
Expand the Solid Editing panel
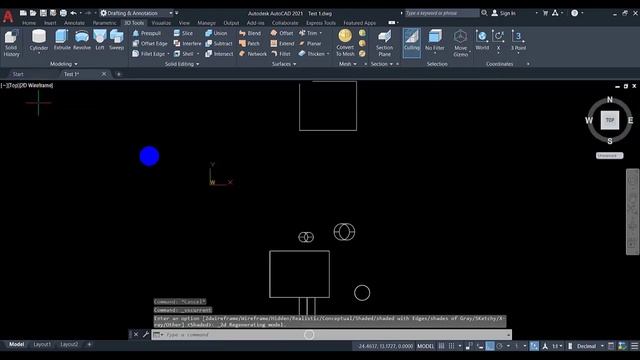click(182, 64)
